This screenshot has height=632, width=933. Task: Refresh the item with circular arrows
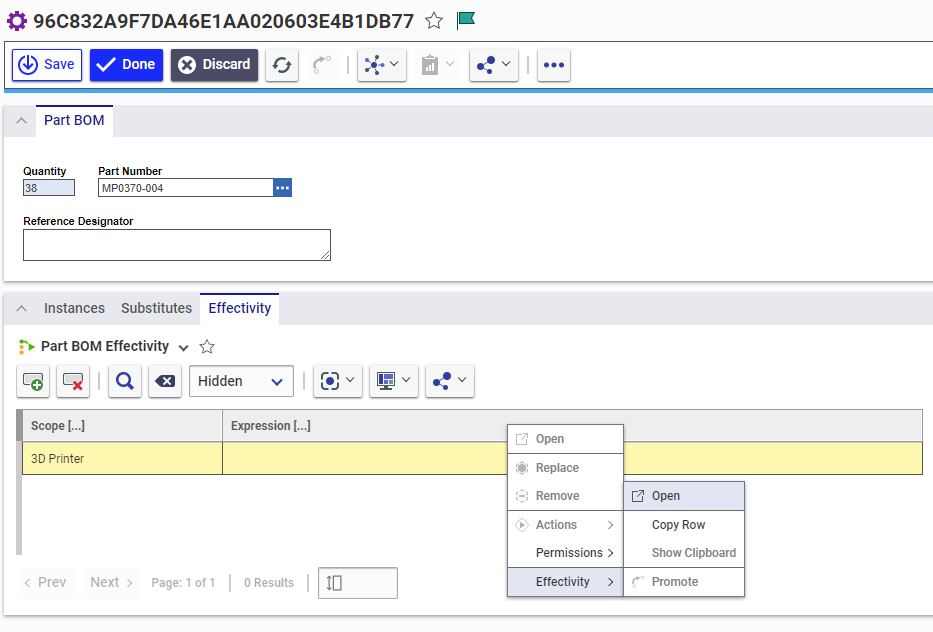pos(282,65)
